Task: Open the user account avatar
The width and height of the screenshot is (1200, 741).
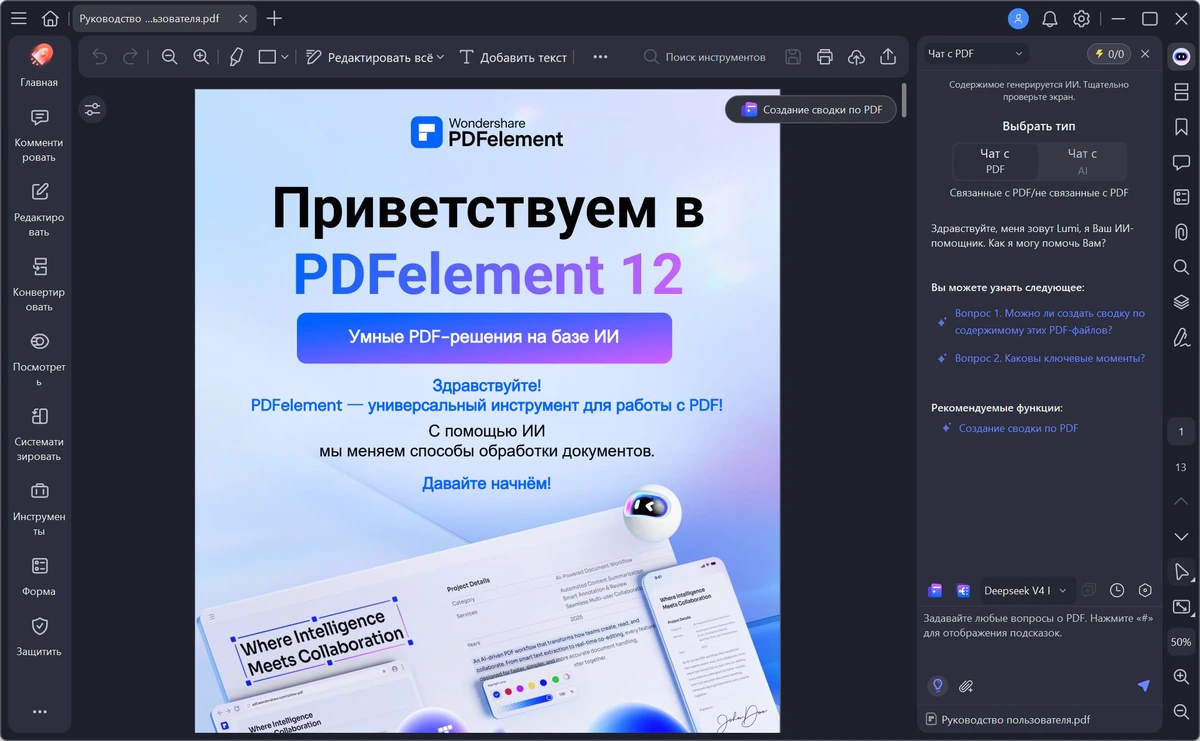Action: coord(1018,18)
